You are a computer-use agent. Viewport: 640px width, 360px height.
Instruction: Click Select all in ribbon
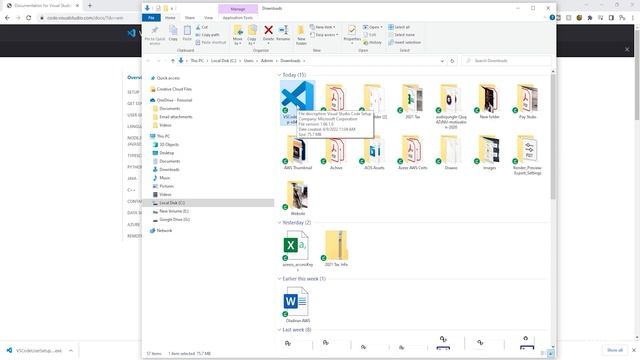(x=399, y=27)
